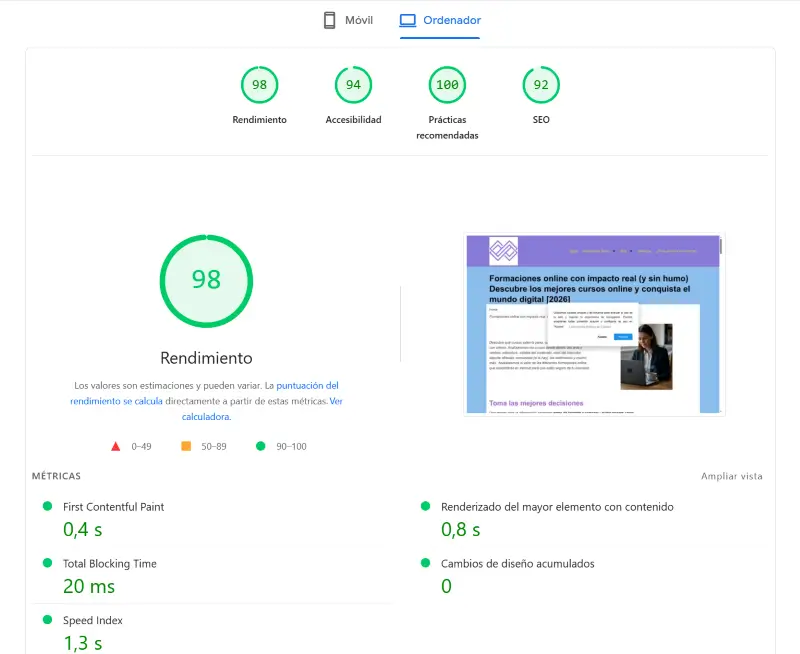Viewport: 800px width, 654px height.
Task: Click the SEO category label
Action: pyautogui.click(x=541, y=120)
